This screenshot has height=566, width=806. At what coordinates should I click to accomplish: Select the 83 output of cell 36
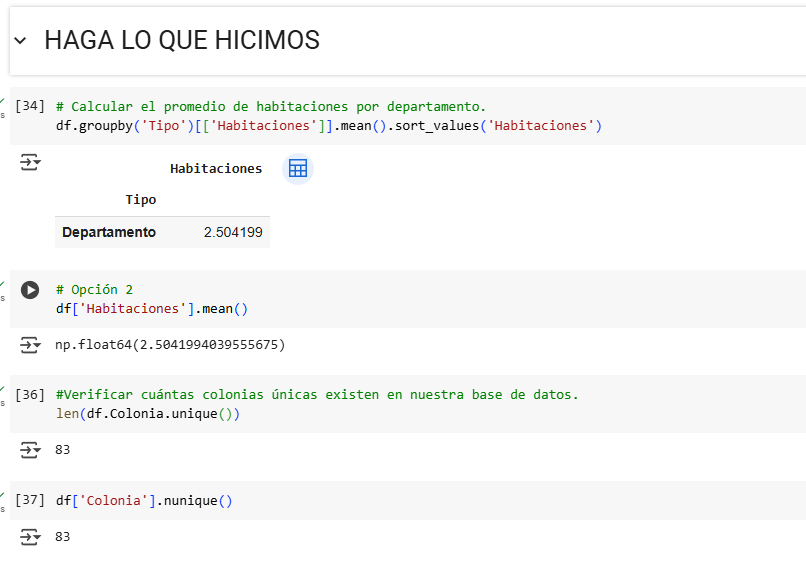(63, 450)
